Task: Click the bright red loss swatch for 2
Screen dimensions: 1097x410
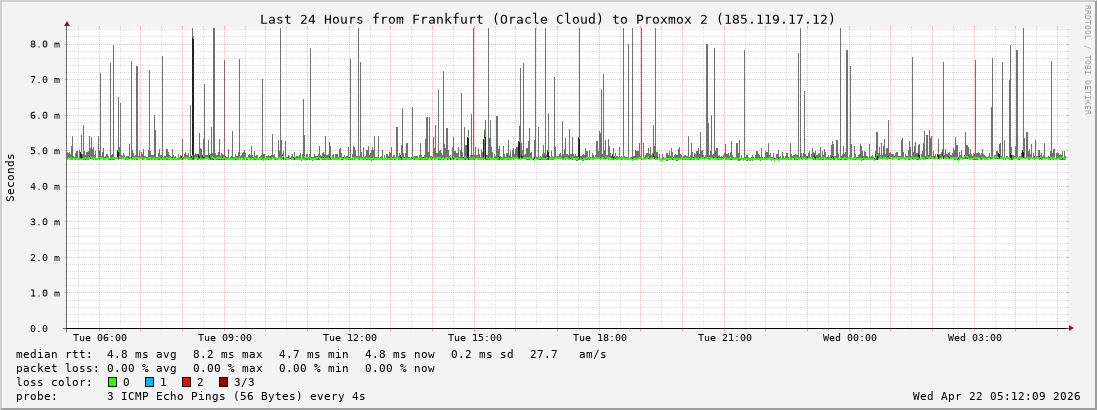Action: coord(187,382)
